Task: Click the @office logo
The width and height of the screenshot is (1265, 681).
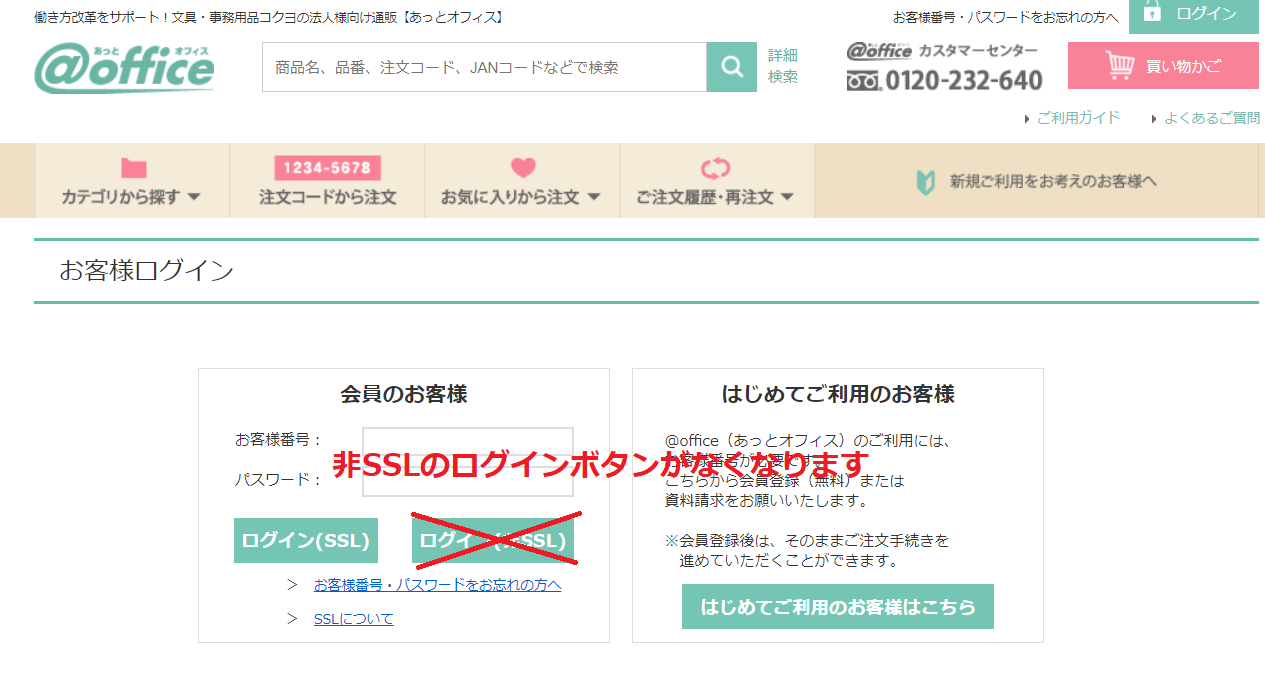Action: pos(124,68)
